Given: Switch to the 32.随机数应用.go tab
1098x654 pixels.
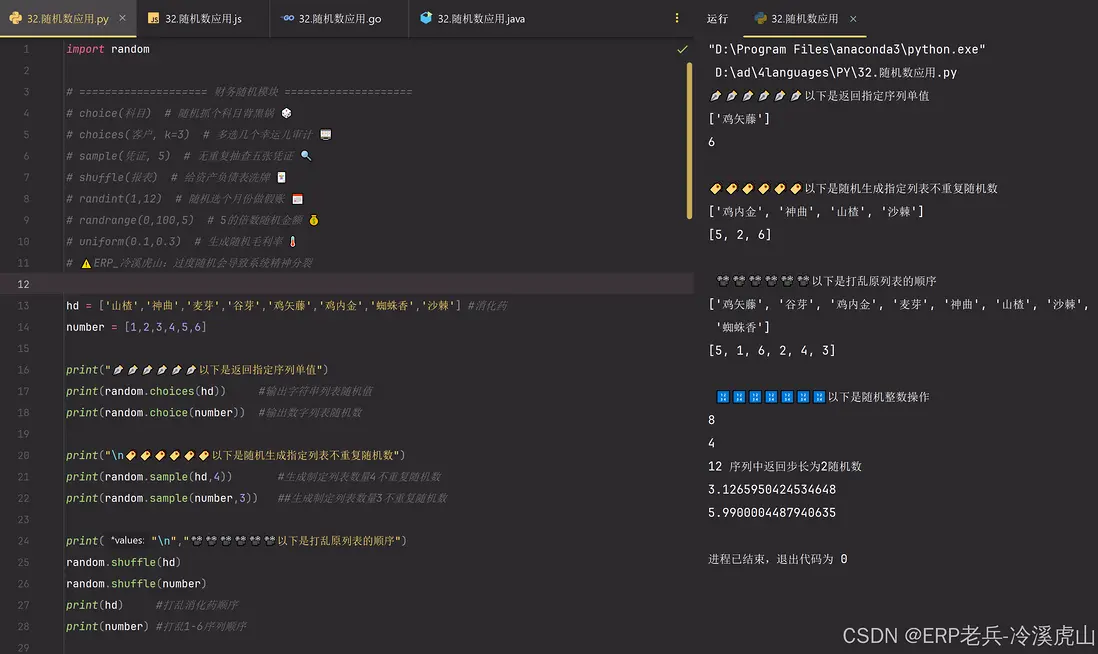Looking at the screenshot, I should 339,19.
